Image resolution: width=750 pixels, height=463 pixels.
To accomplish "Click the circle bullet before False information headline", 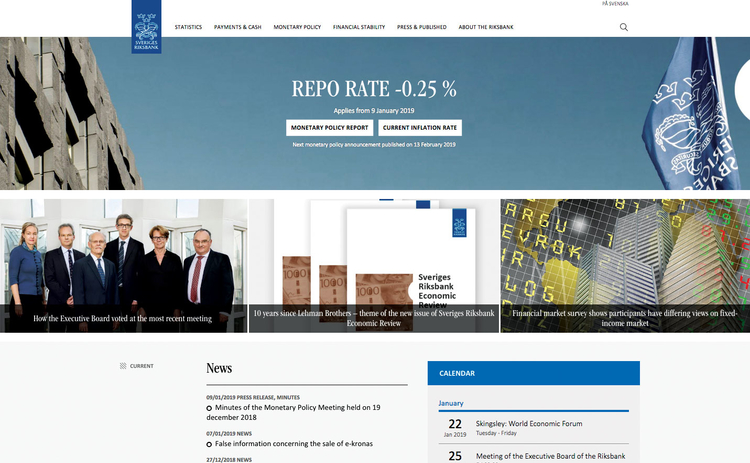I will [209, 444].
